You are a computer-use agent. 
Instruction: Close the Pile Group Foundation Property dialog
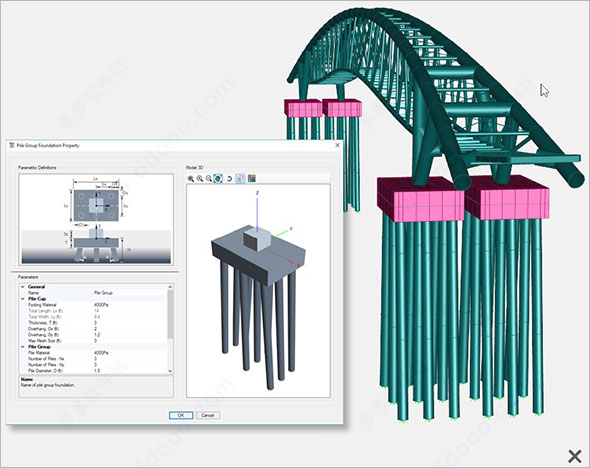337,145
